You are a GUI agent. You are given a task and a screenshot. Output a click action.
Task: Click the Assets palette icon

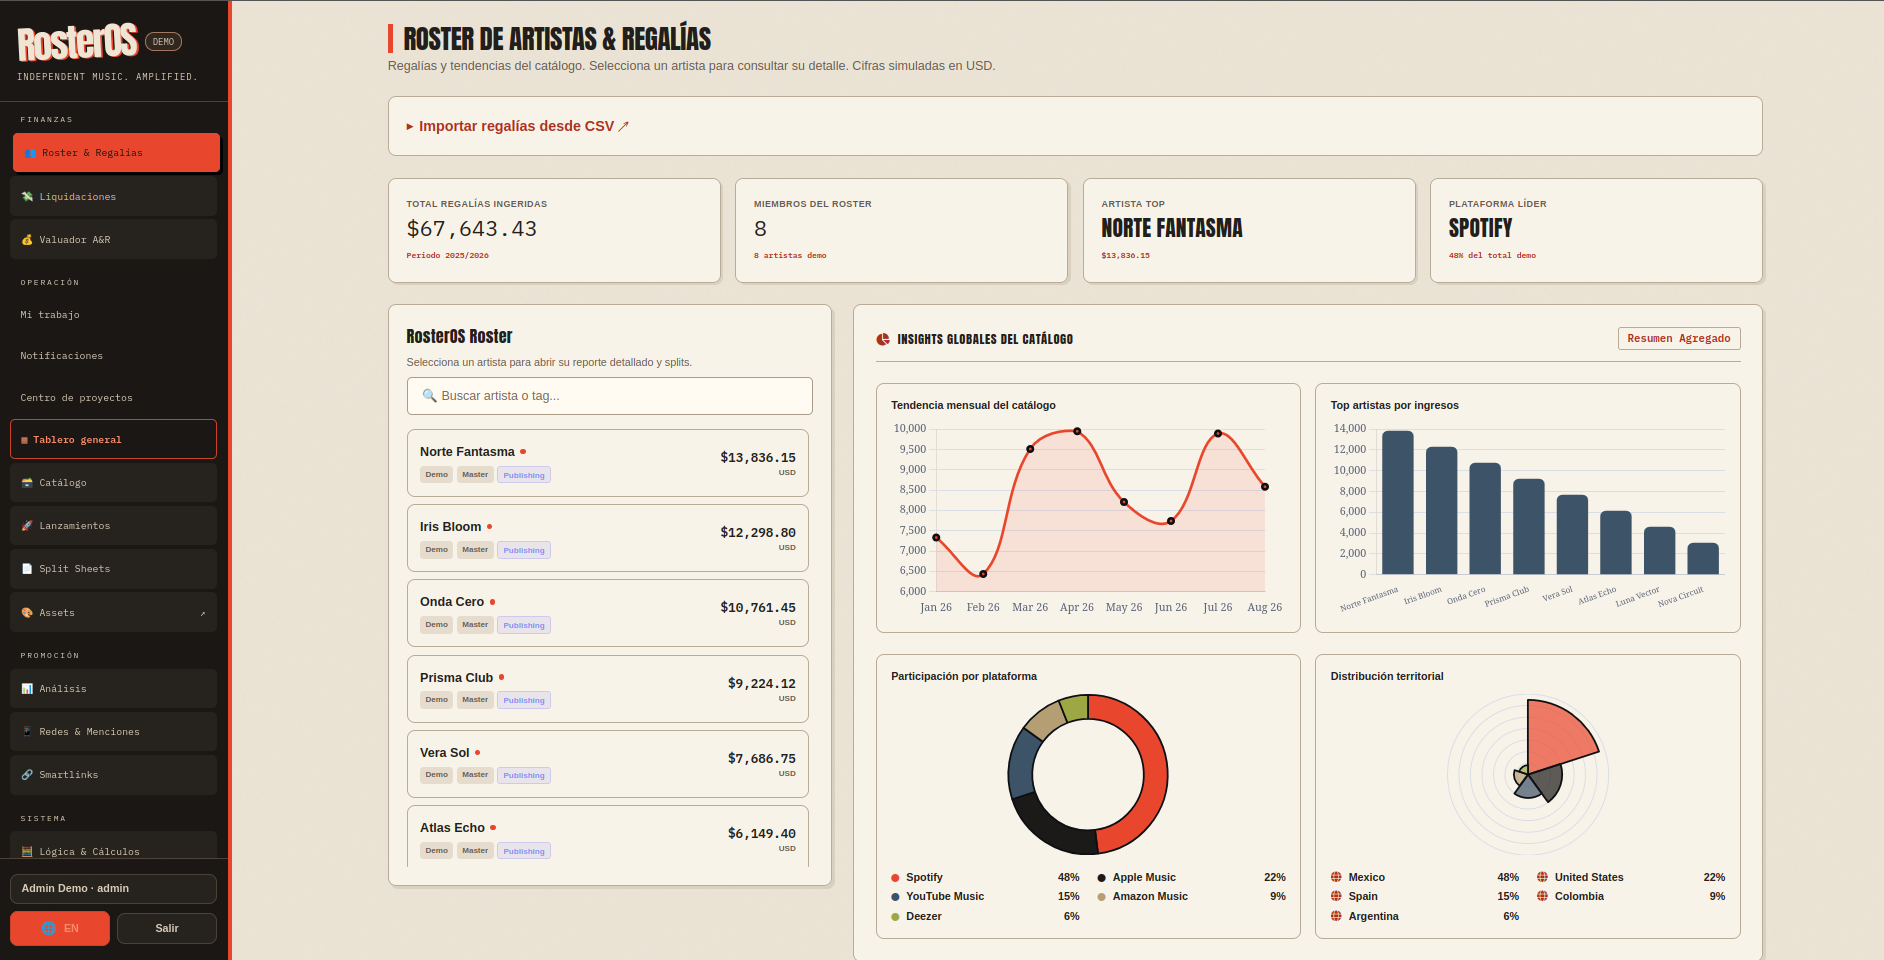coord(27,613)
